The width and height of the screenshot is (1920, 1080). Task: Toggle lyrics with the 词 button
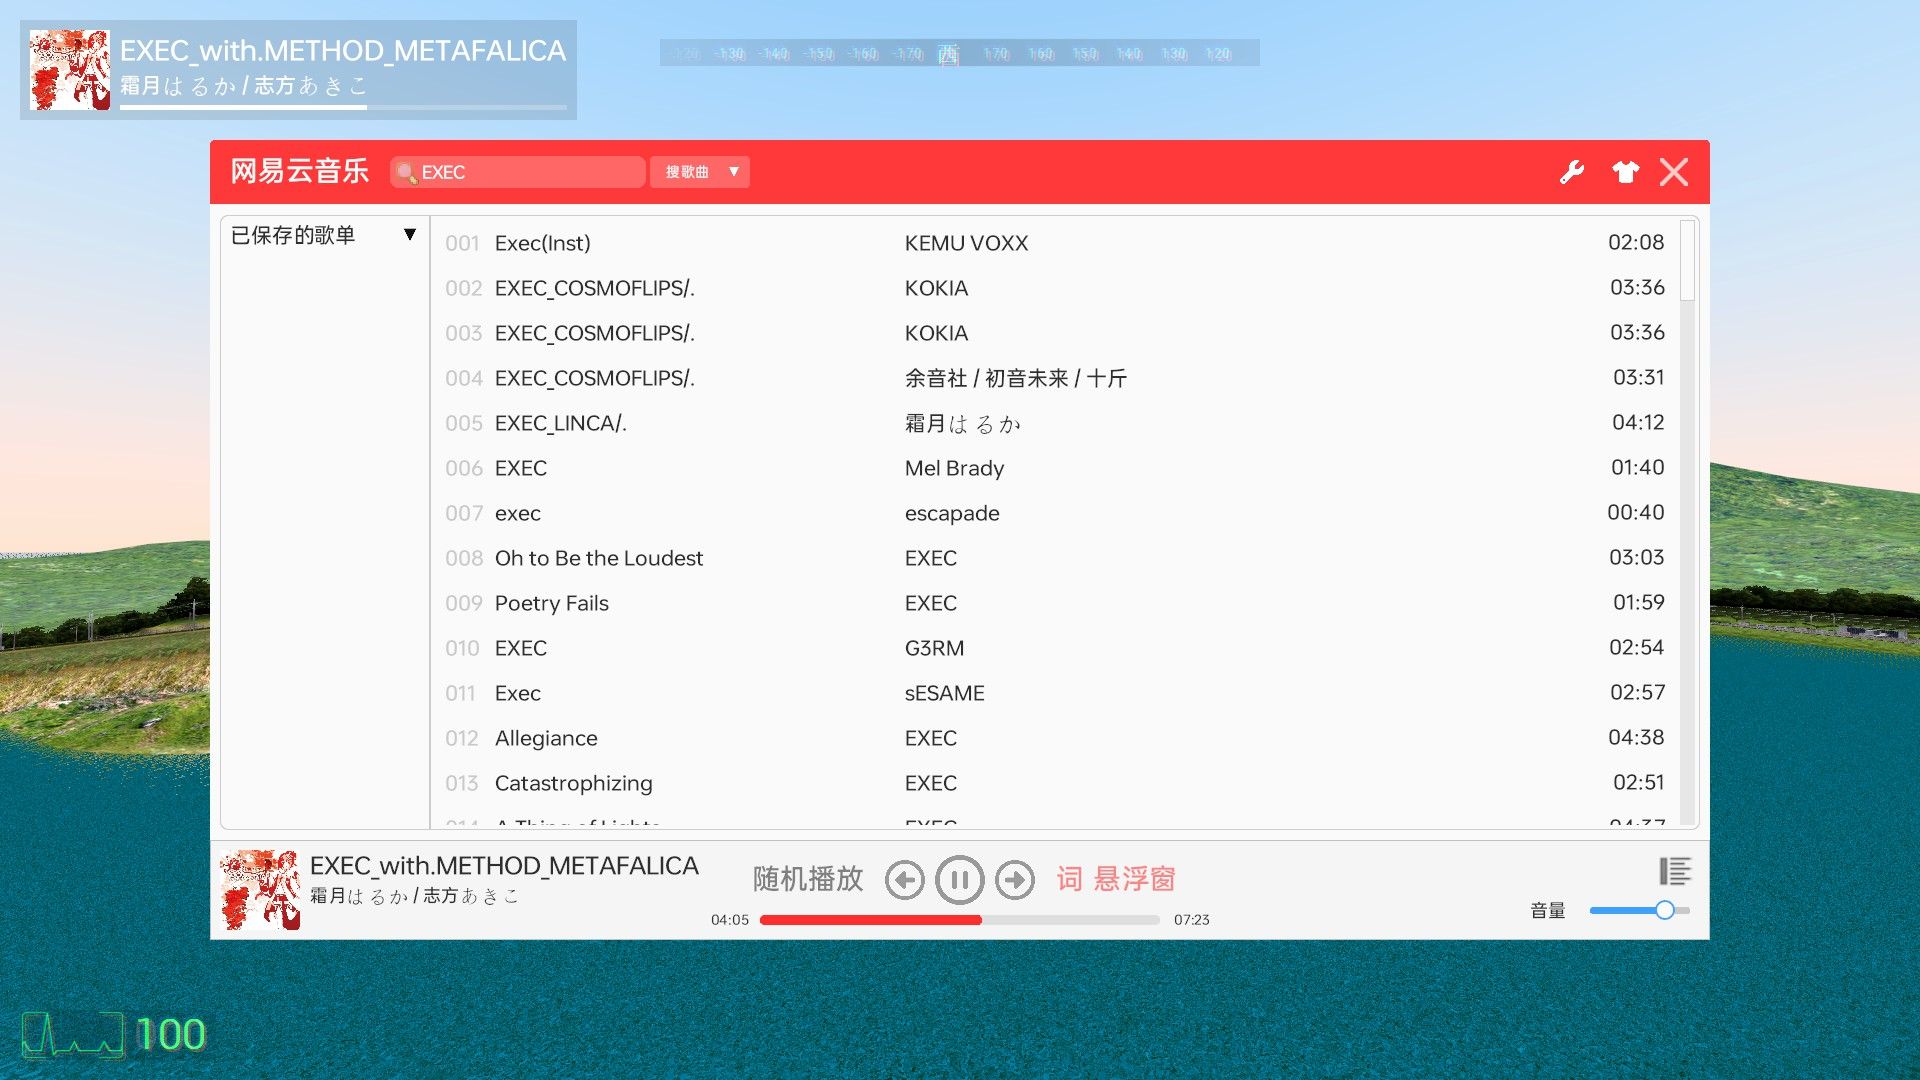(x=1069, y=879)
